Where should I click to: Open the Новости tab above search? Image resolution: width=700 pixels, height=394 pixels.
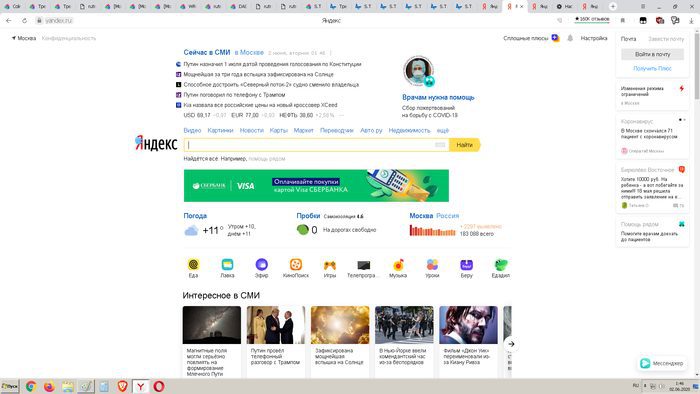(x=252, y=130)
